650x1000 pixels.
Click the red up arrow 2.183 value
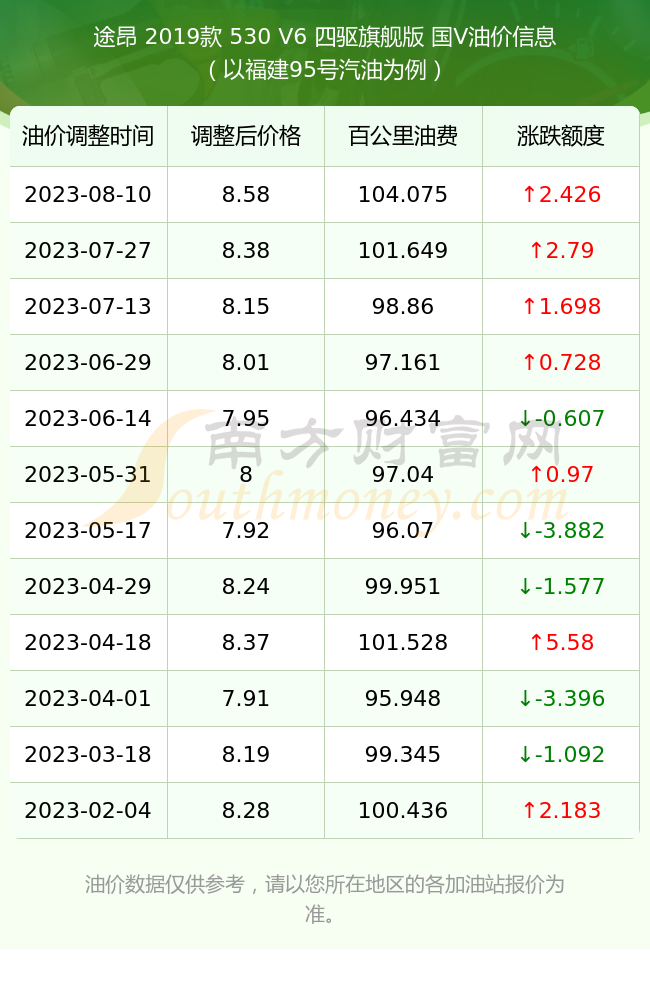point(561,811)
